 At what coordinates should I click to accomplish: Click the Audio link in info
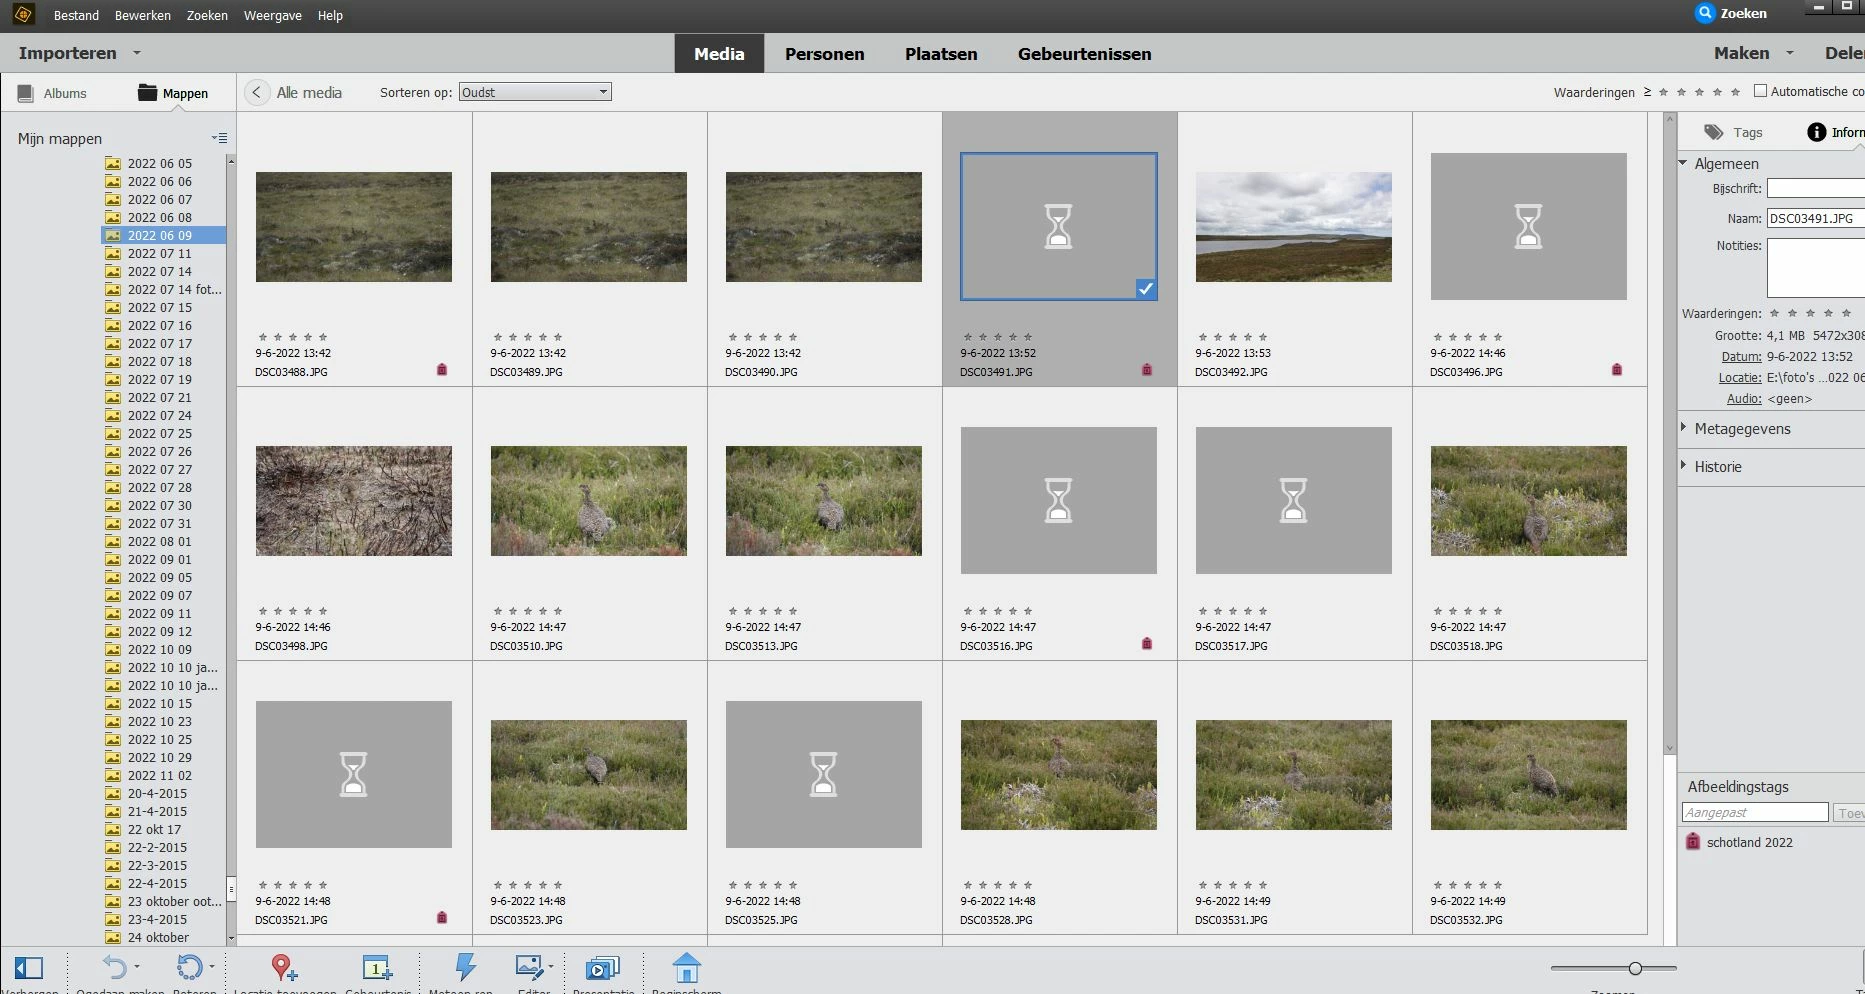1744,399
